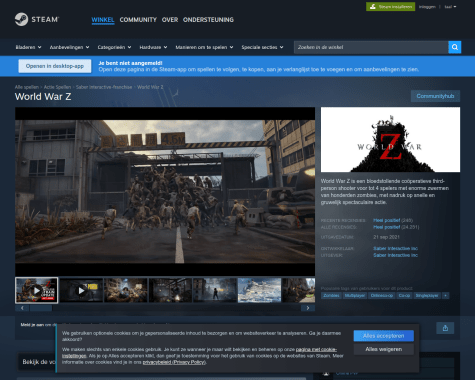Select the Co-op tag
Viewport: 475px width, 380px height.
click(x=404, y=296)
